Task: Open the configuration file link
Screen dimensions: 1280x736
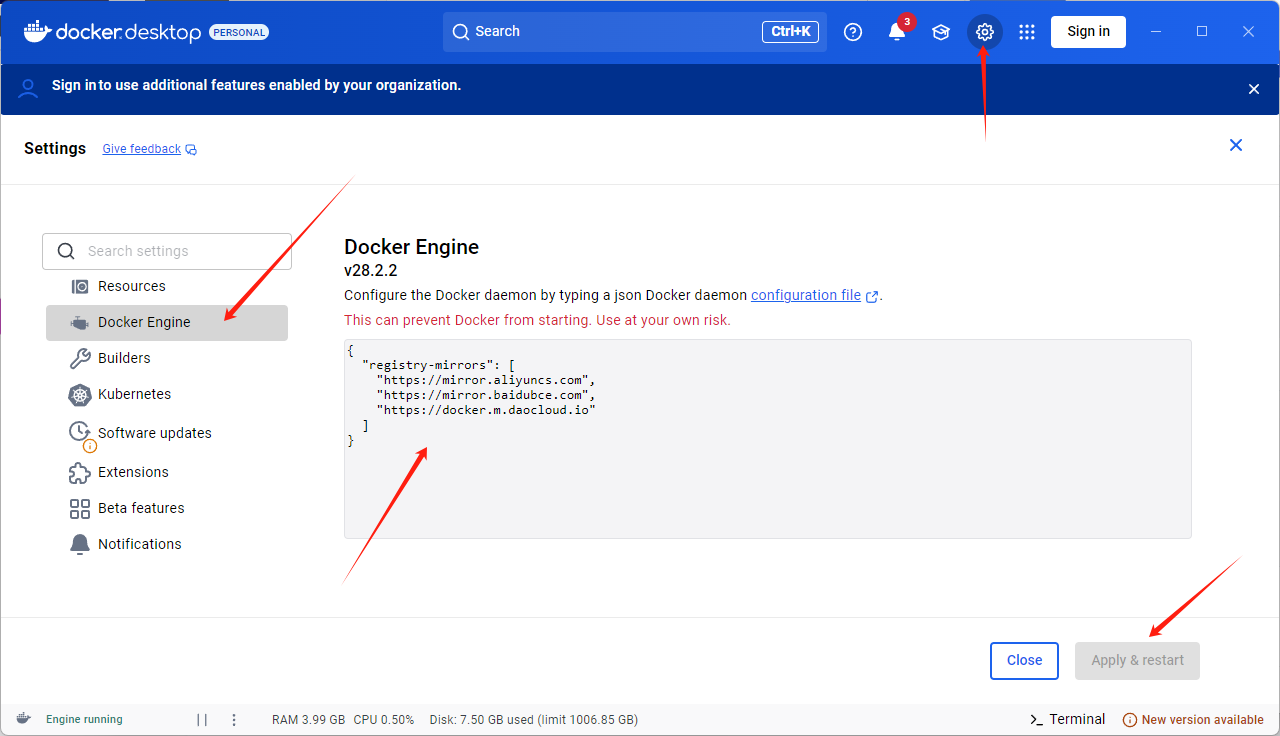Action: tap(806, 295)
